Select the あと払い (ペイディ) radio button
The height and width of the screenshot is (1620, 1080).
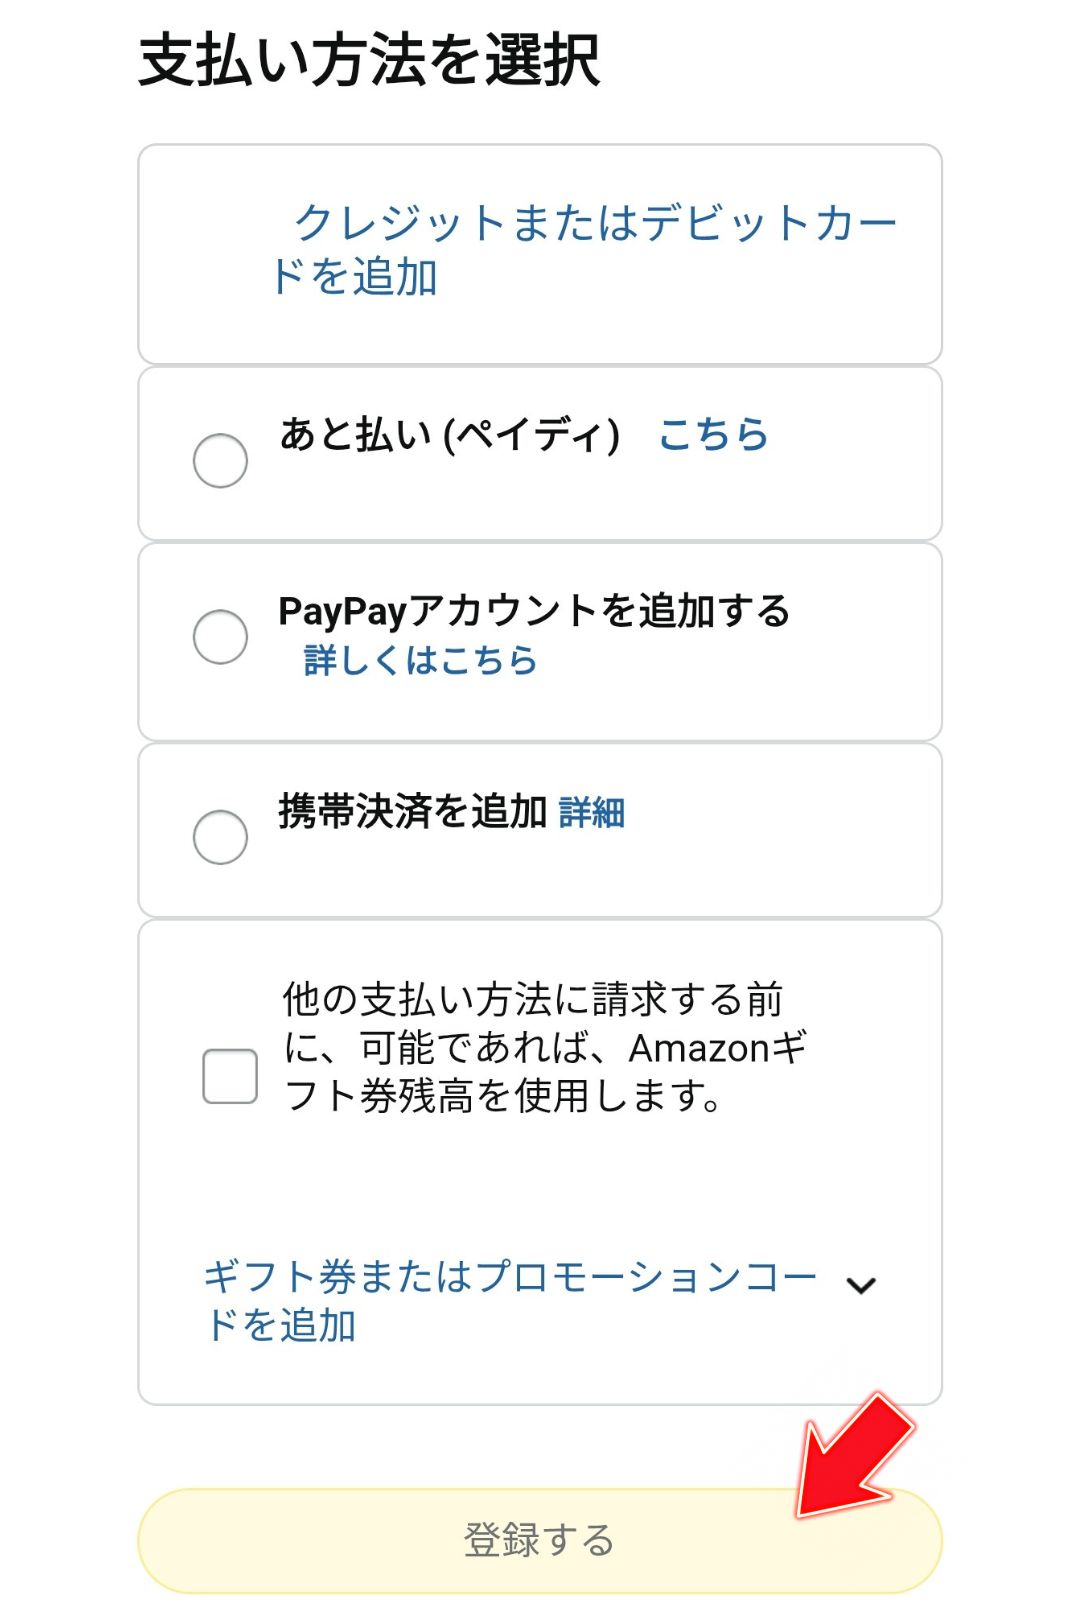click(221, 460)
